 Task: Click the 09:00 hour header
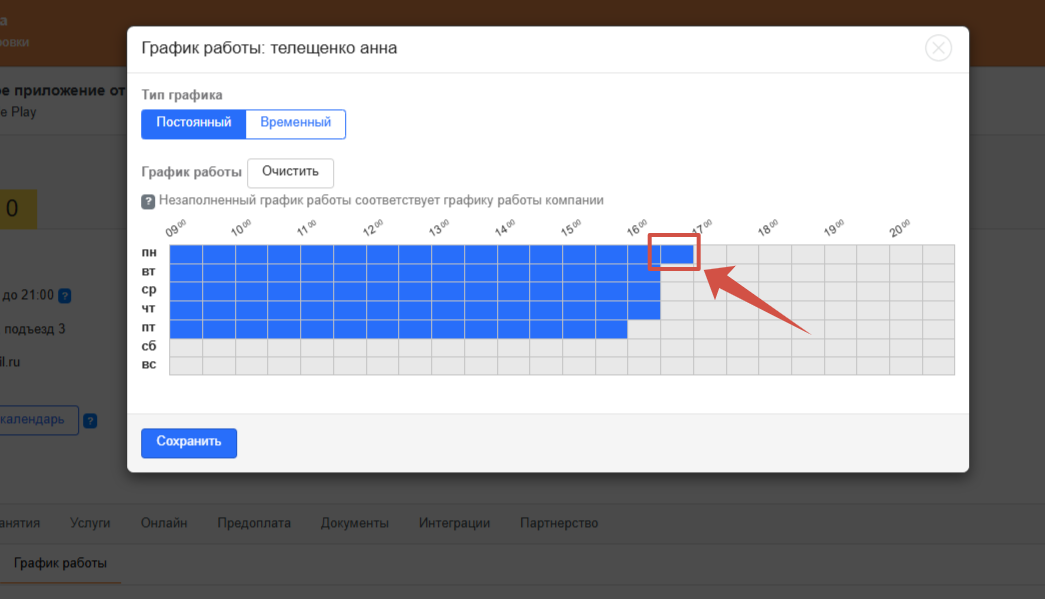176,228
